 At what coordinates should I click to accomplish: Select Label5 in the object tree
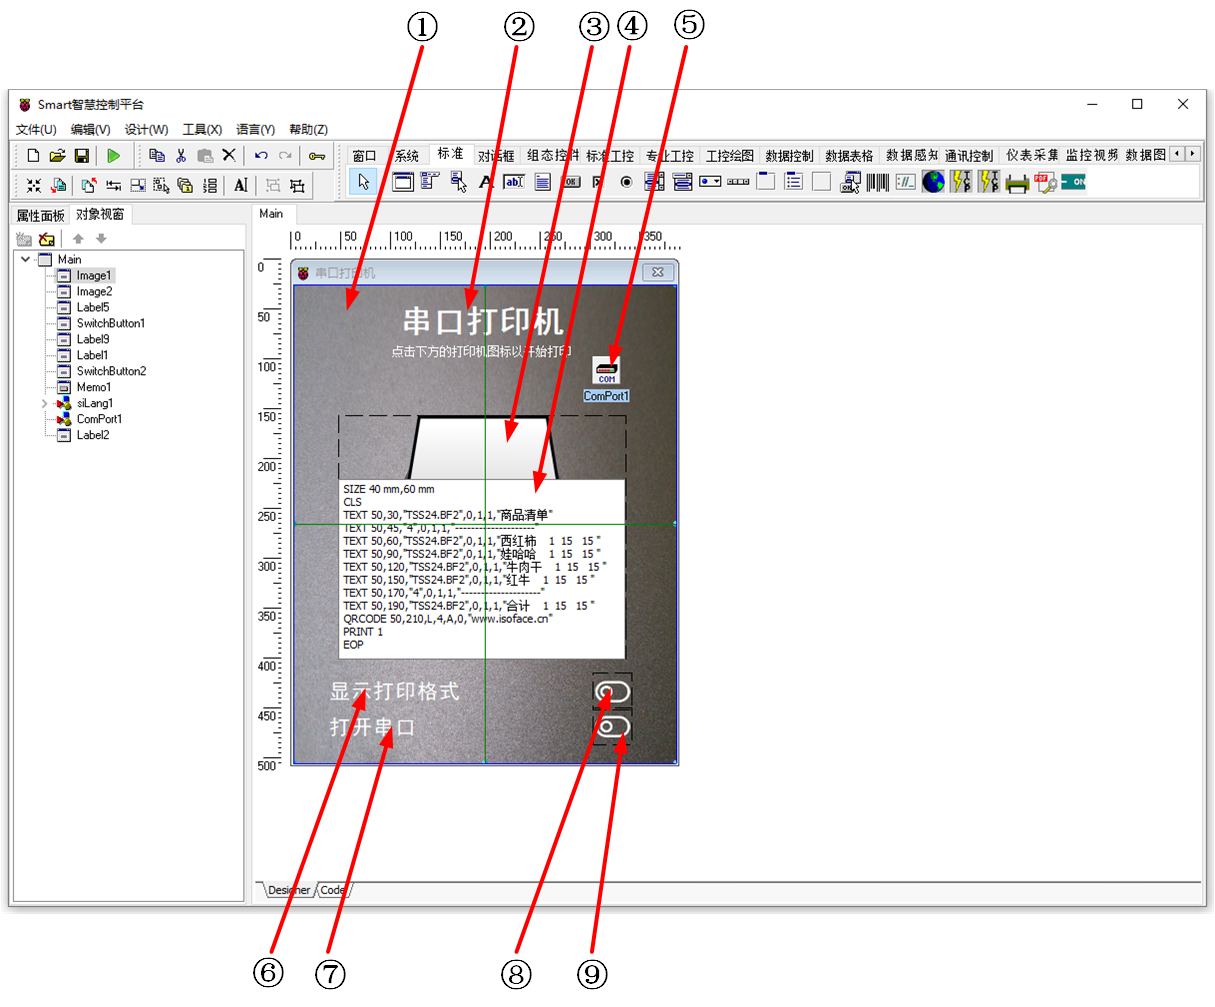pyautogui.click(x=93, y=307)
